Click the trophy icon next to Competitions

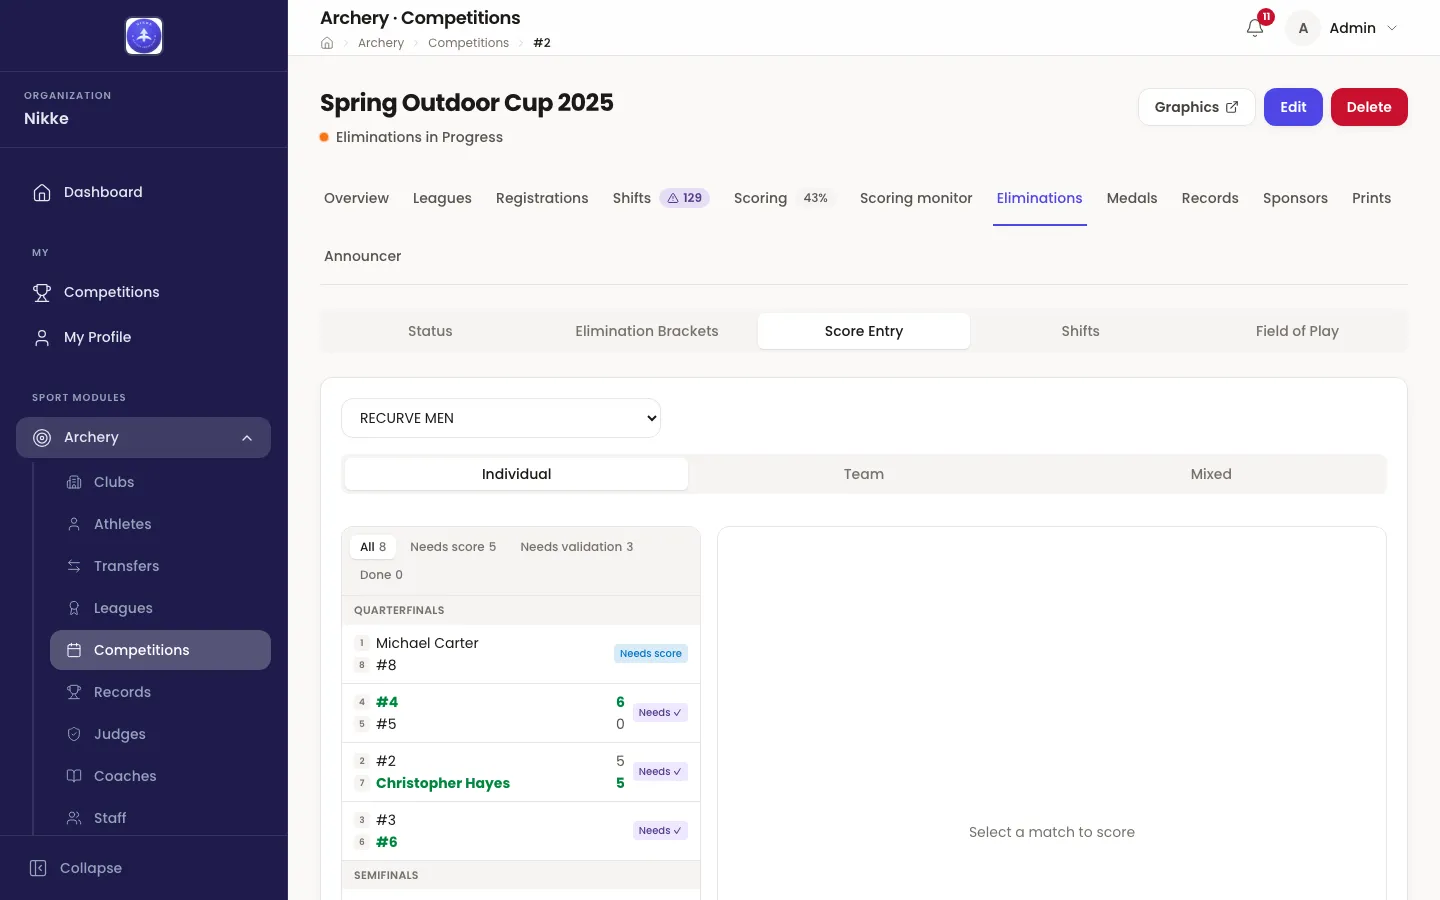point(42,292)
